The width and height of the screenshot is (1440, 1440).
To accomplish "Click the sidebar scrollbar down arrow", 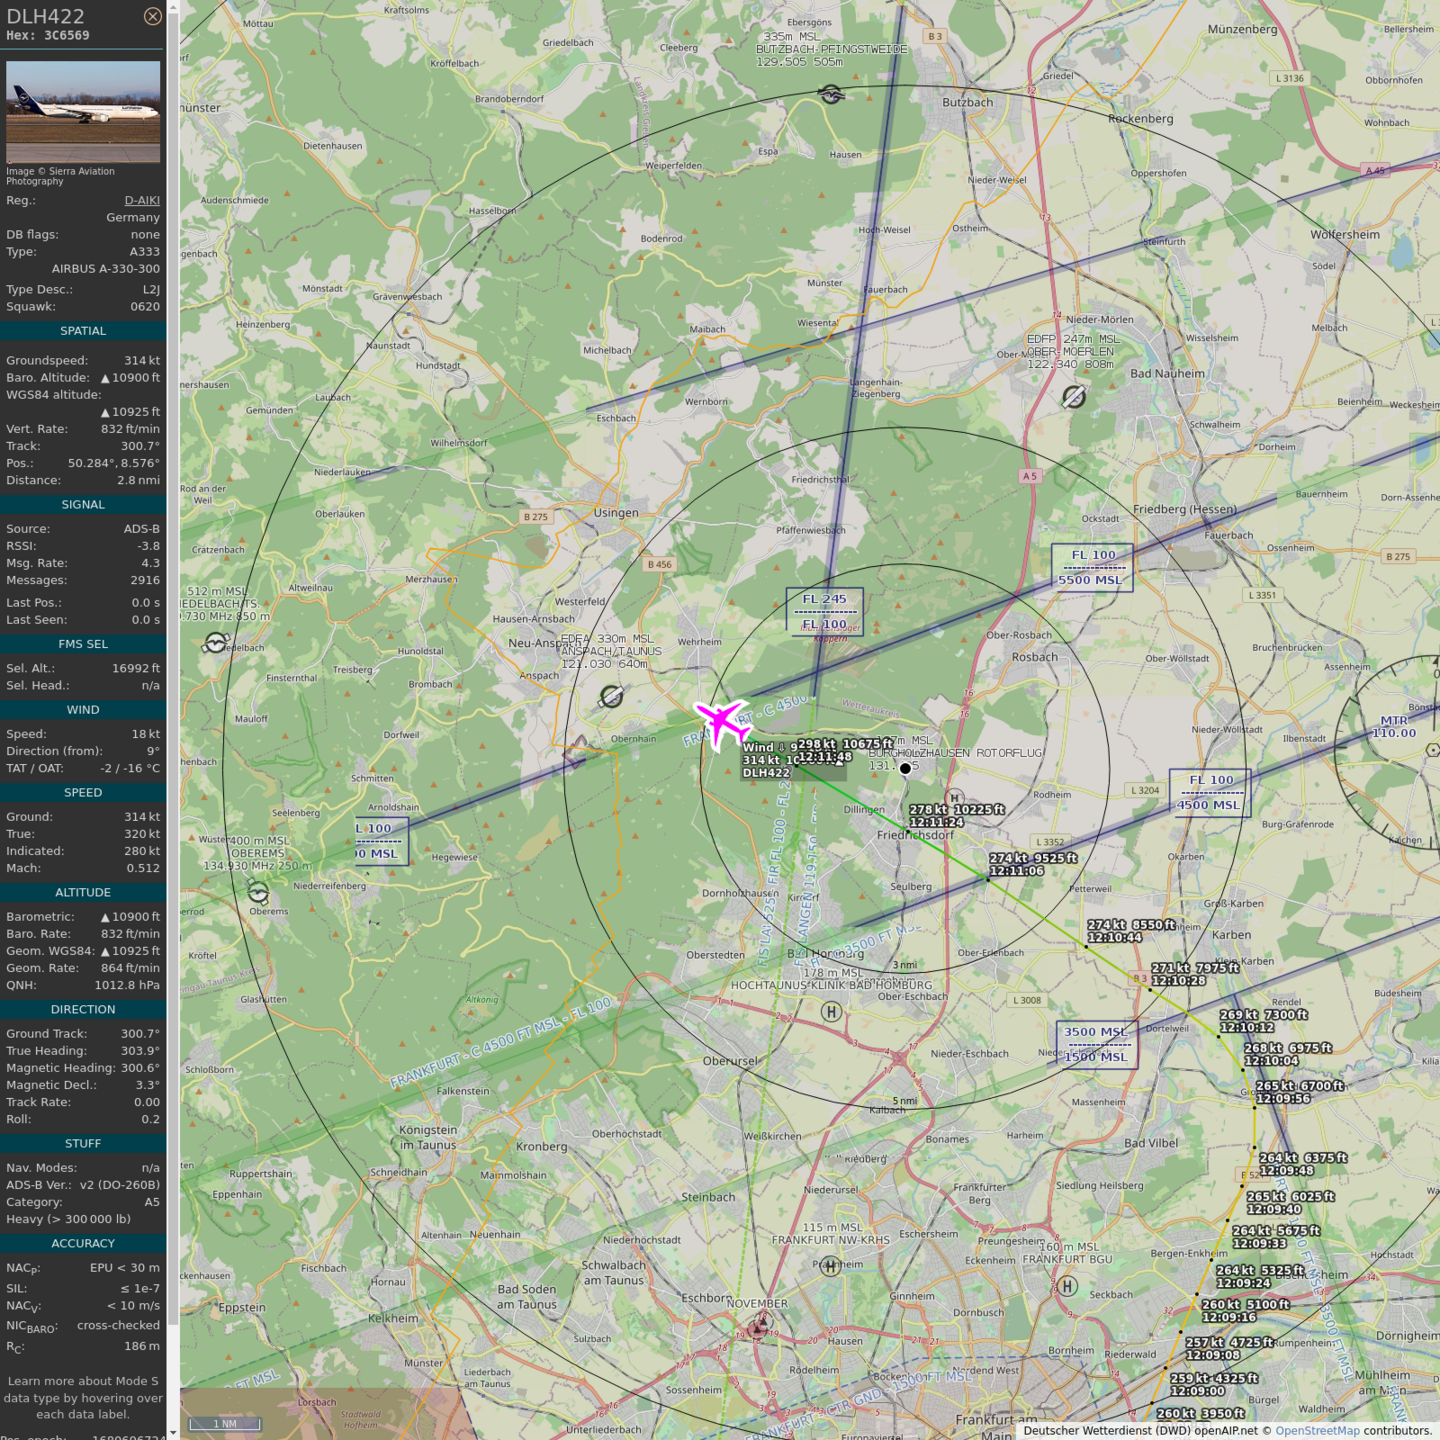I will pyautogui.click(x=173, y=1433).
